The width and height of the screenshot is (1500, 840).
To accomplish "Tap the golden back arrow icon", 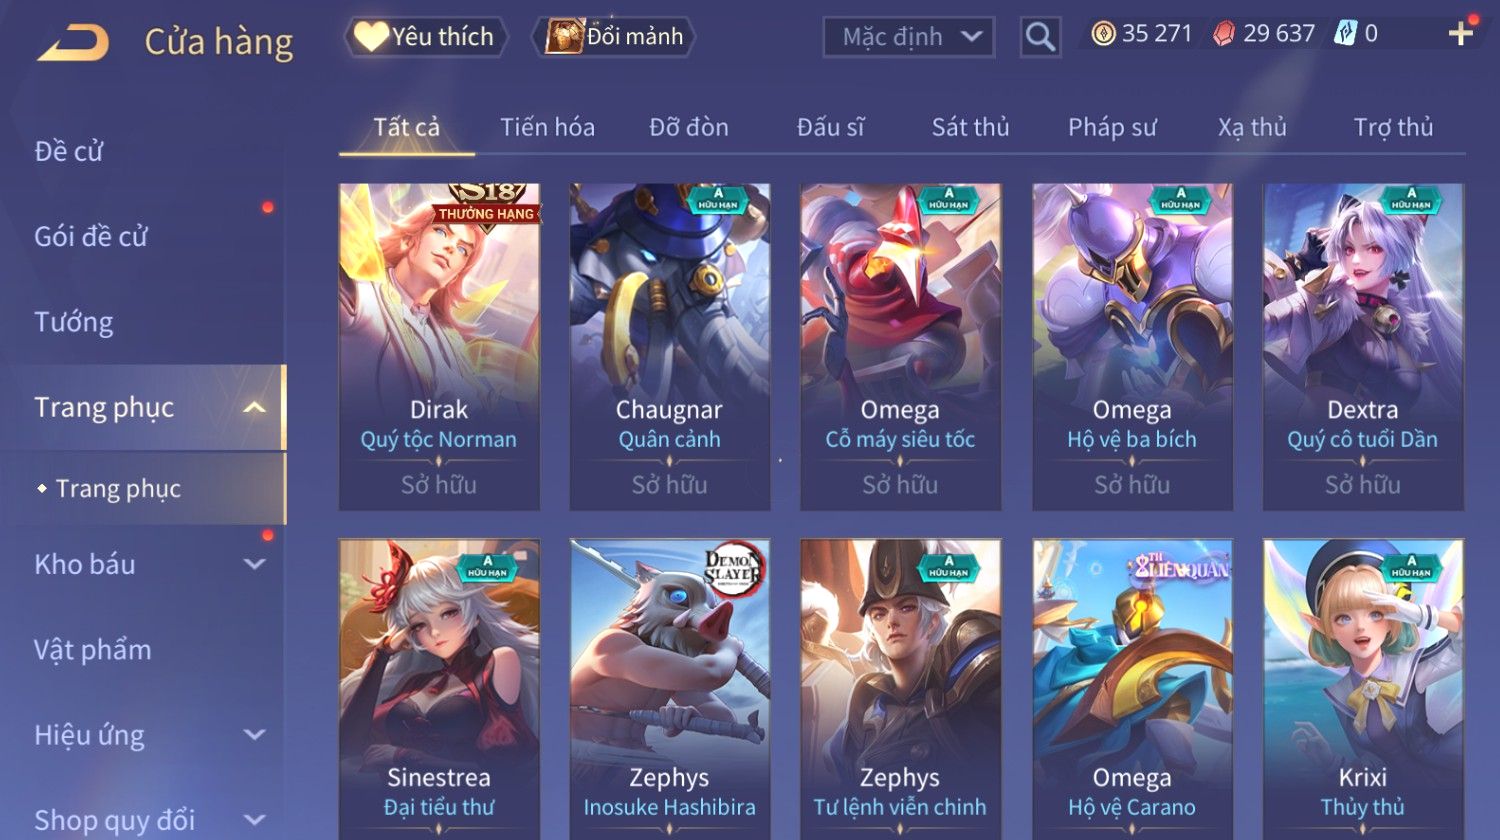I will pyautogui.click(x=73, y=43).
